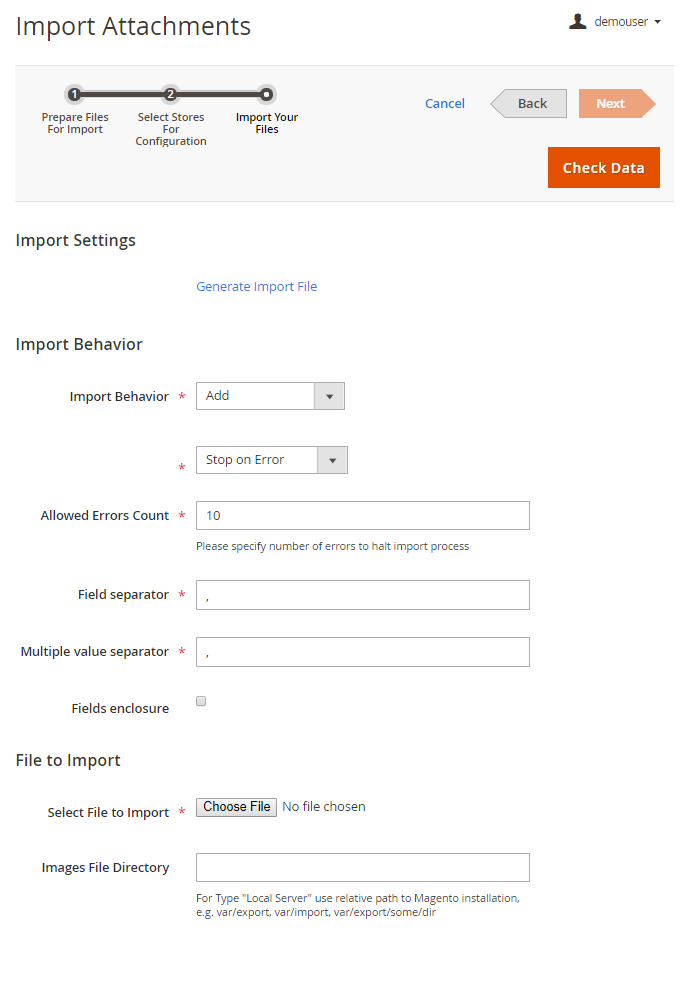Click the demouser account avatar icon
The height and width of the screenshot is (1000, 685).
coord(577,21)
